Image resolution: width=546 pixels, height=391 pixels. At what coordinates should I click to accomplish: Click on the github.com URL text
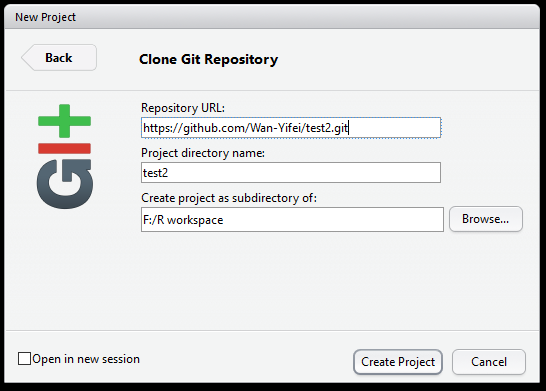pyautogui.click(x=245, y=128)
